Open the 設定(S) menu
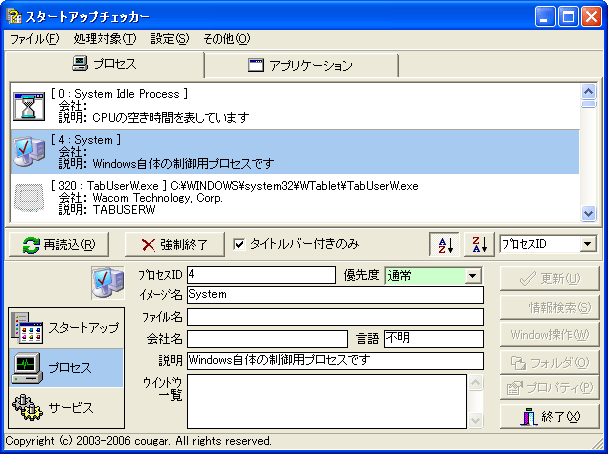Screen dimensions: 608x454 point(169,39)
